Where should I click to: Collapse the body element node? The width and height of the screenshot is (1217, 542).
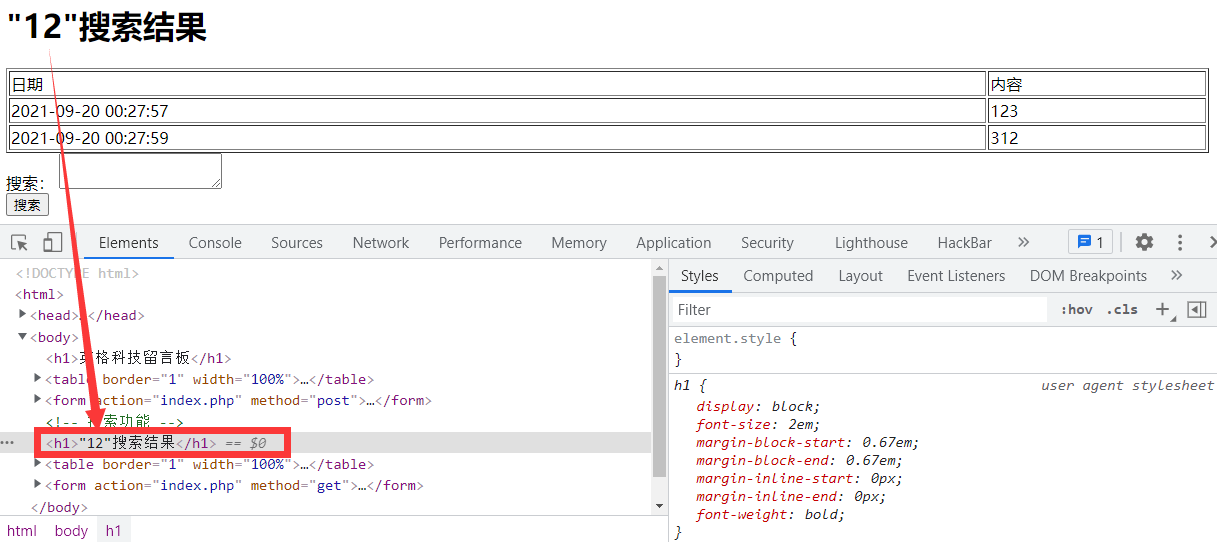23,337
